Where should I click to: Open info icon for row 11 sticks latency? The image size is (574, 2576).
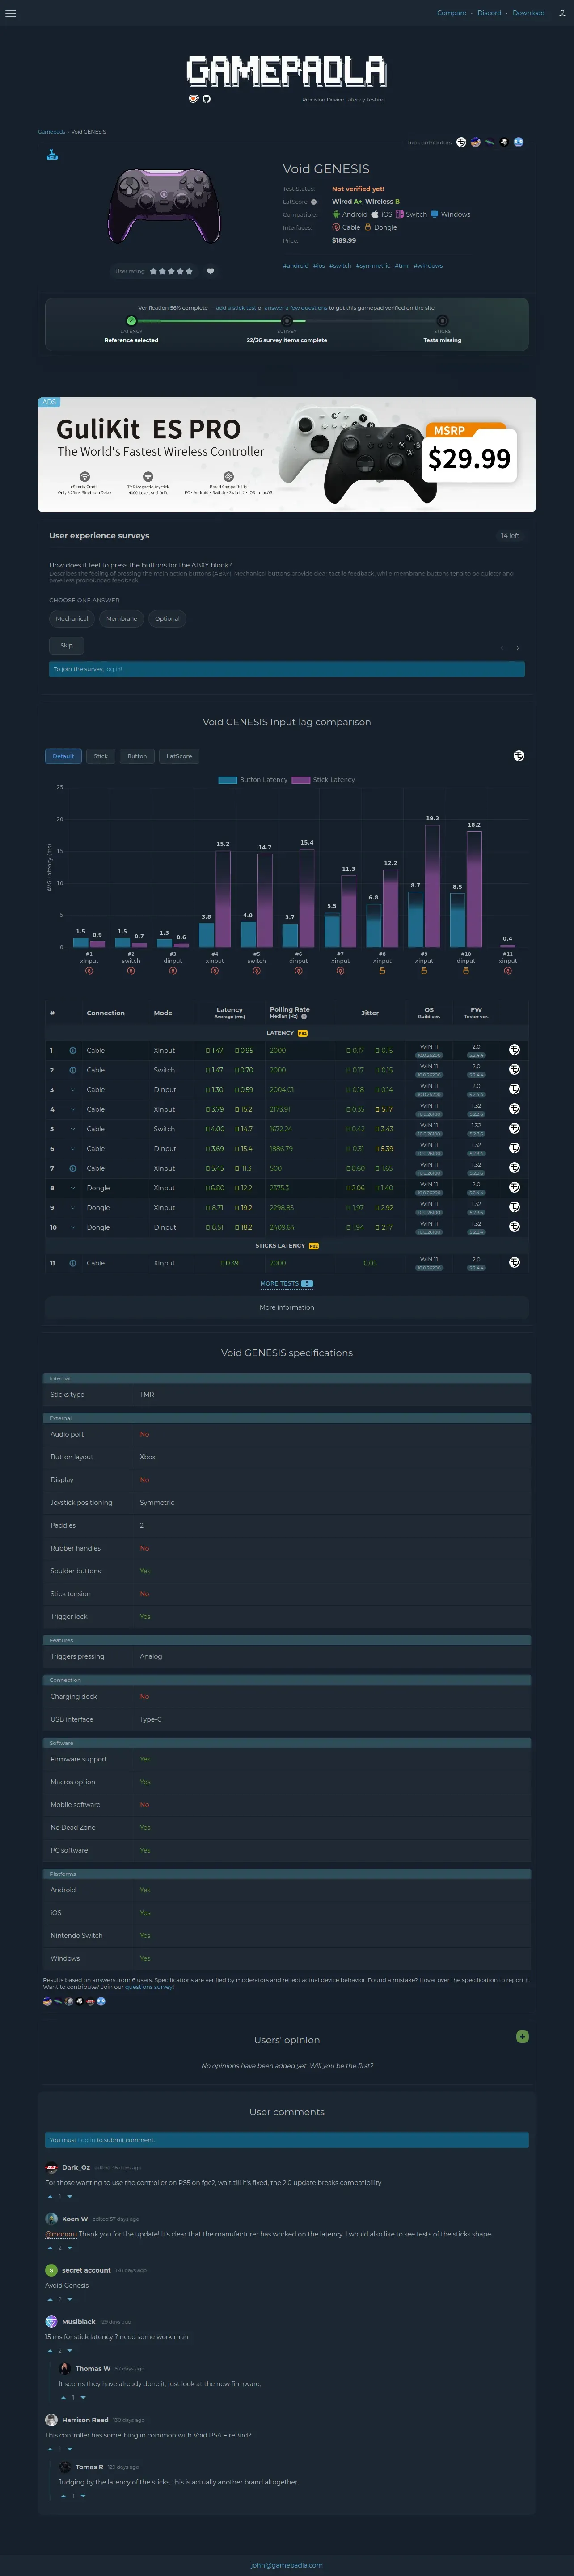(x=72, y=1263)
